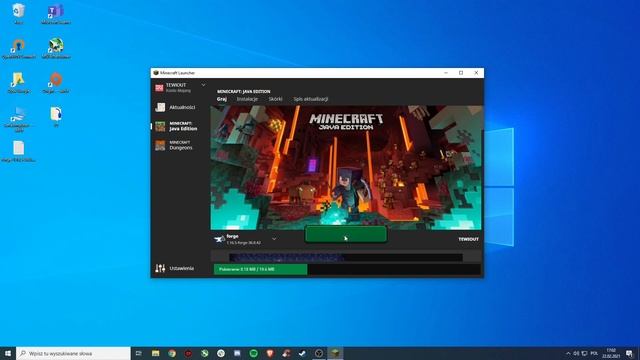
Task: Click the forge anvil profile icon
Action: click(219, 239)
